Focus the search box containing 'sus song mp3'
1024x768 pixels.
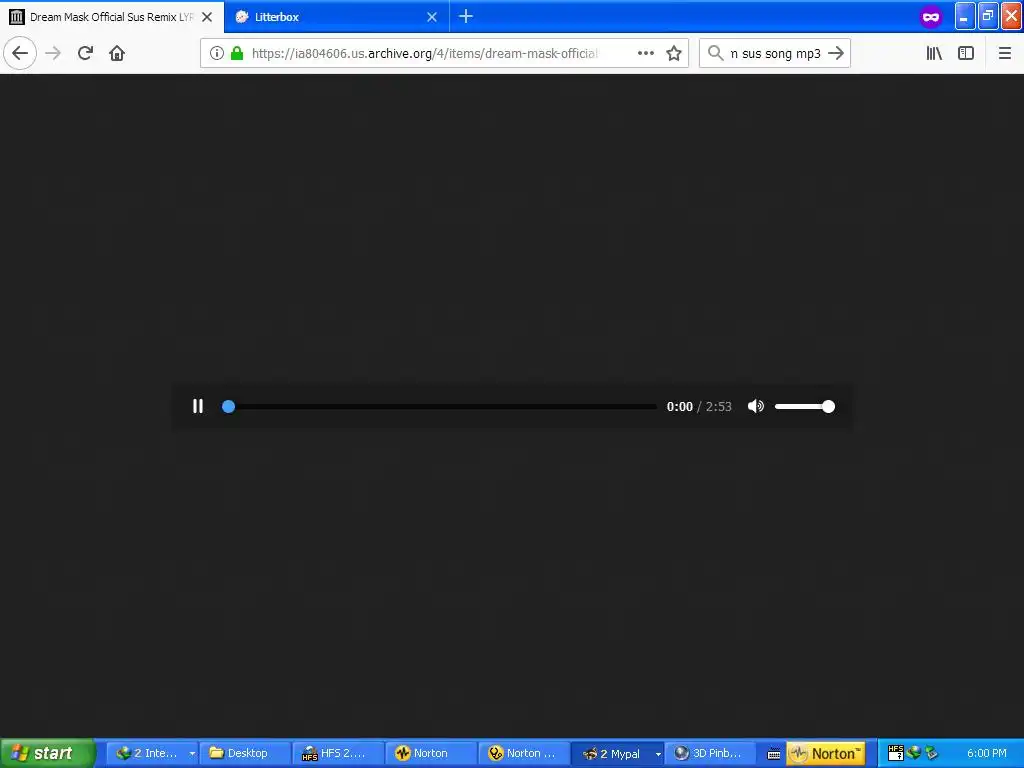tap(775, 54)
